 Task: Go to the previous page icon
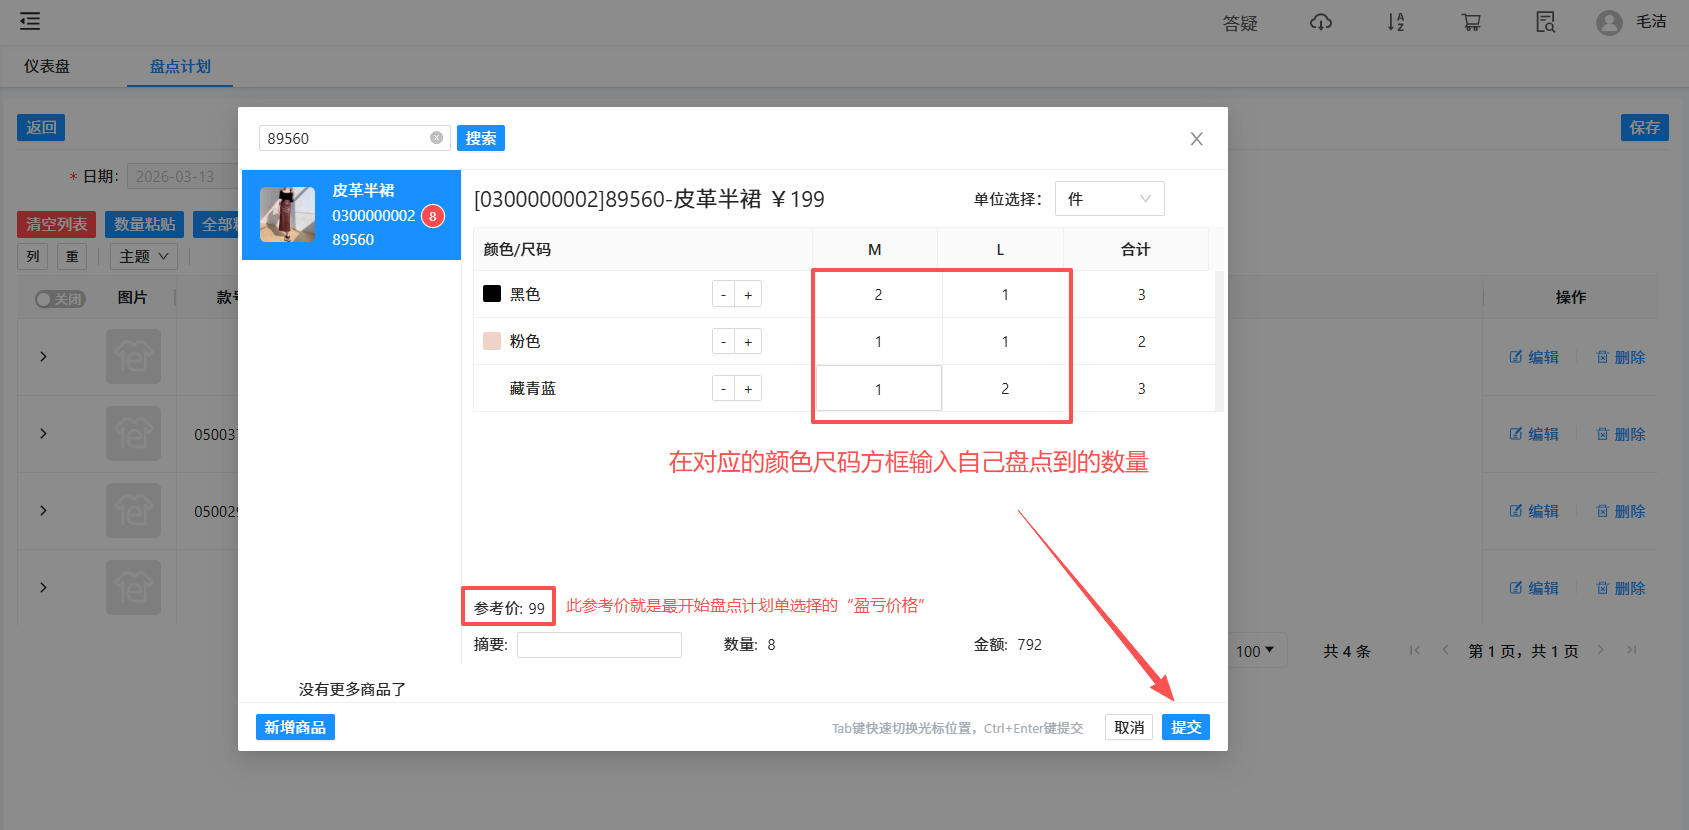coord(1445,650)
